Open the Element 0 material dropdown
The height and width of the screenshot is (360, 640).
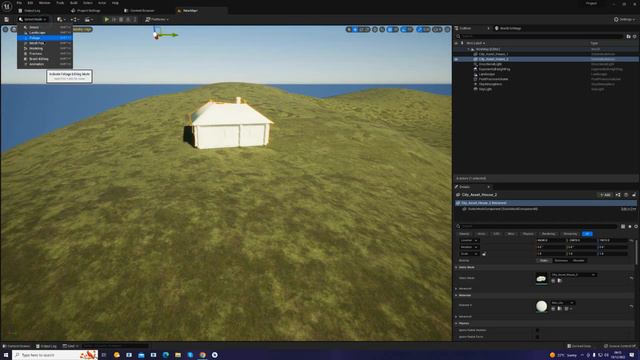click(563, 303)
